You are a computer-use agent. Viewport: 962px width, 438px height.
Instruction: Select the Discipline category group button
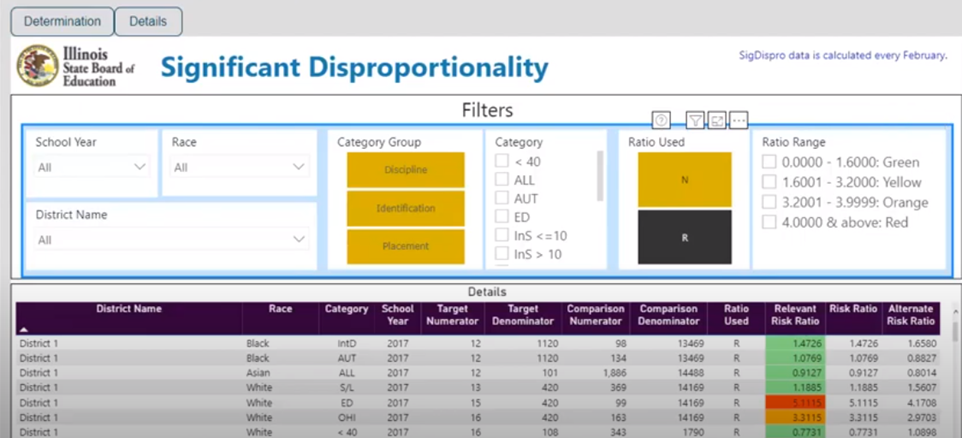[405, 170]
